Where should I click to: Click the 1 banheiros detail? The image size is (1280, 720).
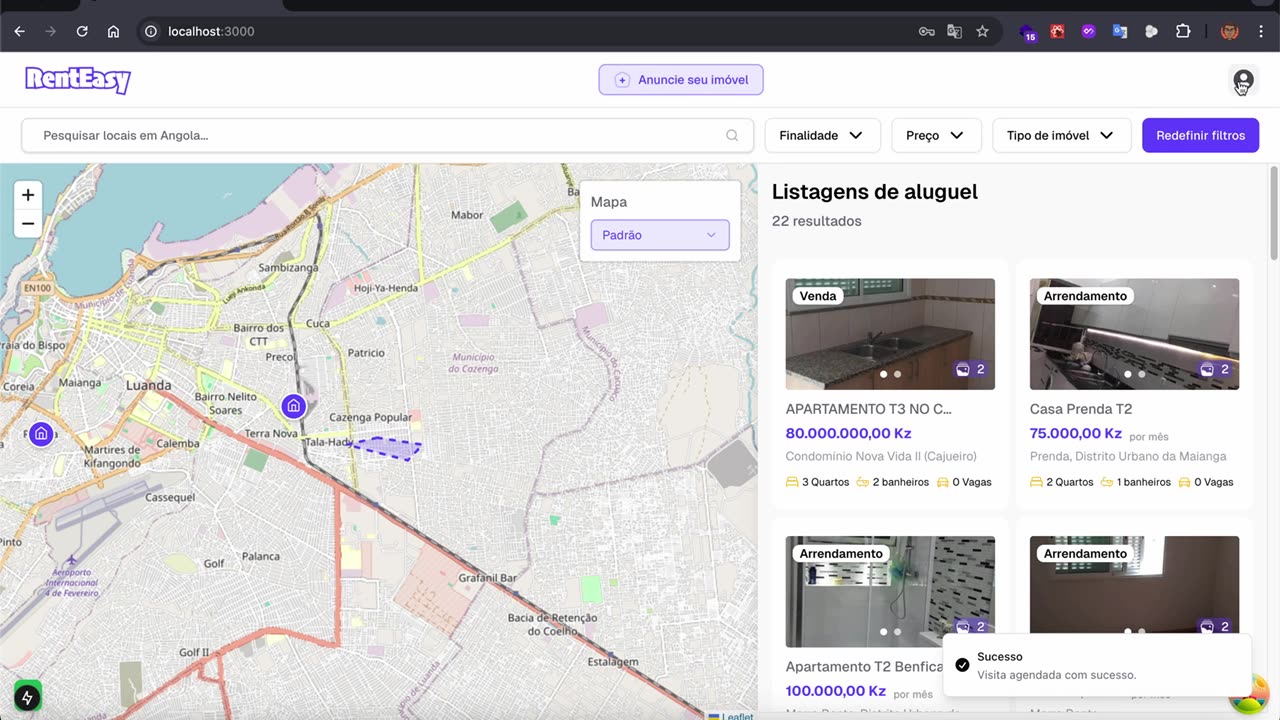pyautogui.click(x=1136, y=482)
